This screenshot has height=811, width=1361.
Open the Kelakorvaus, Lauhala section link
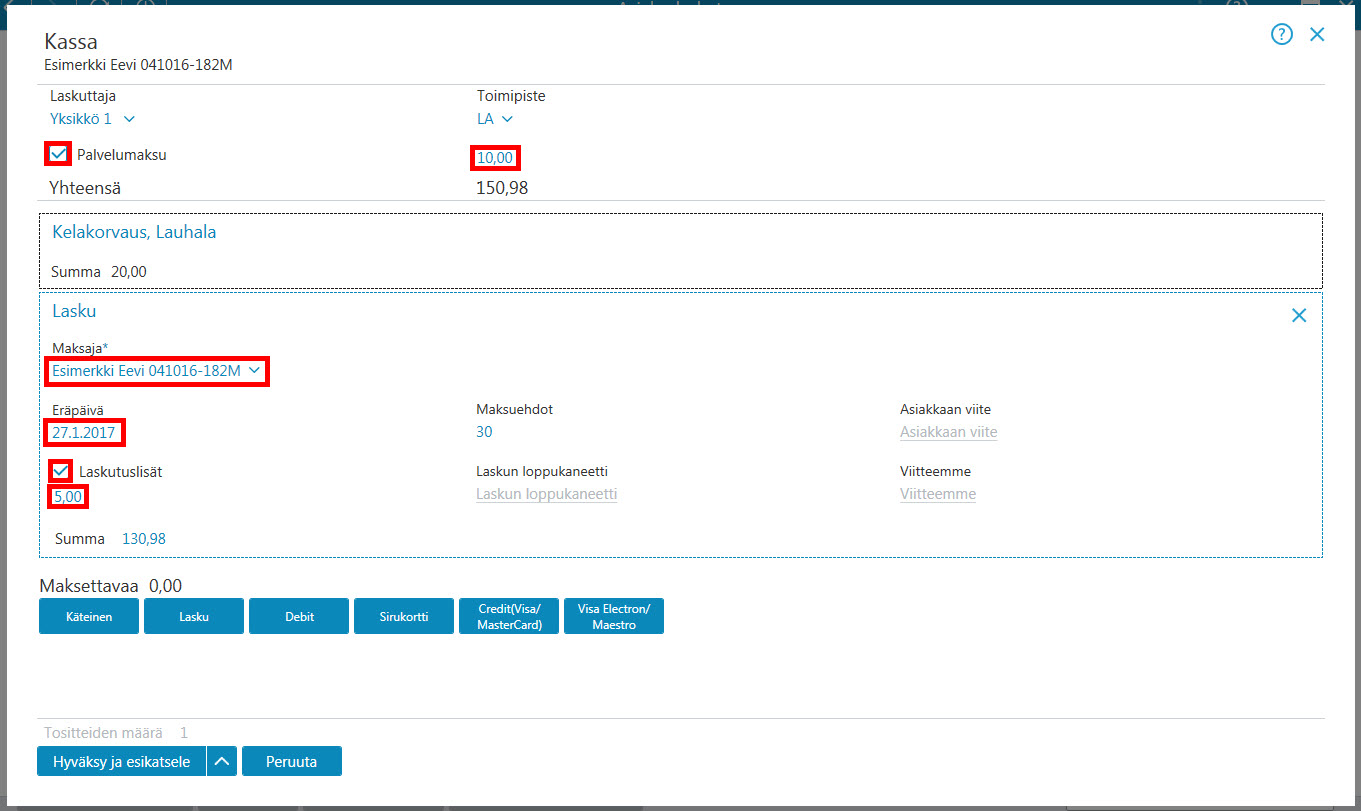[134, 232]
